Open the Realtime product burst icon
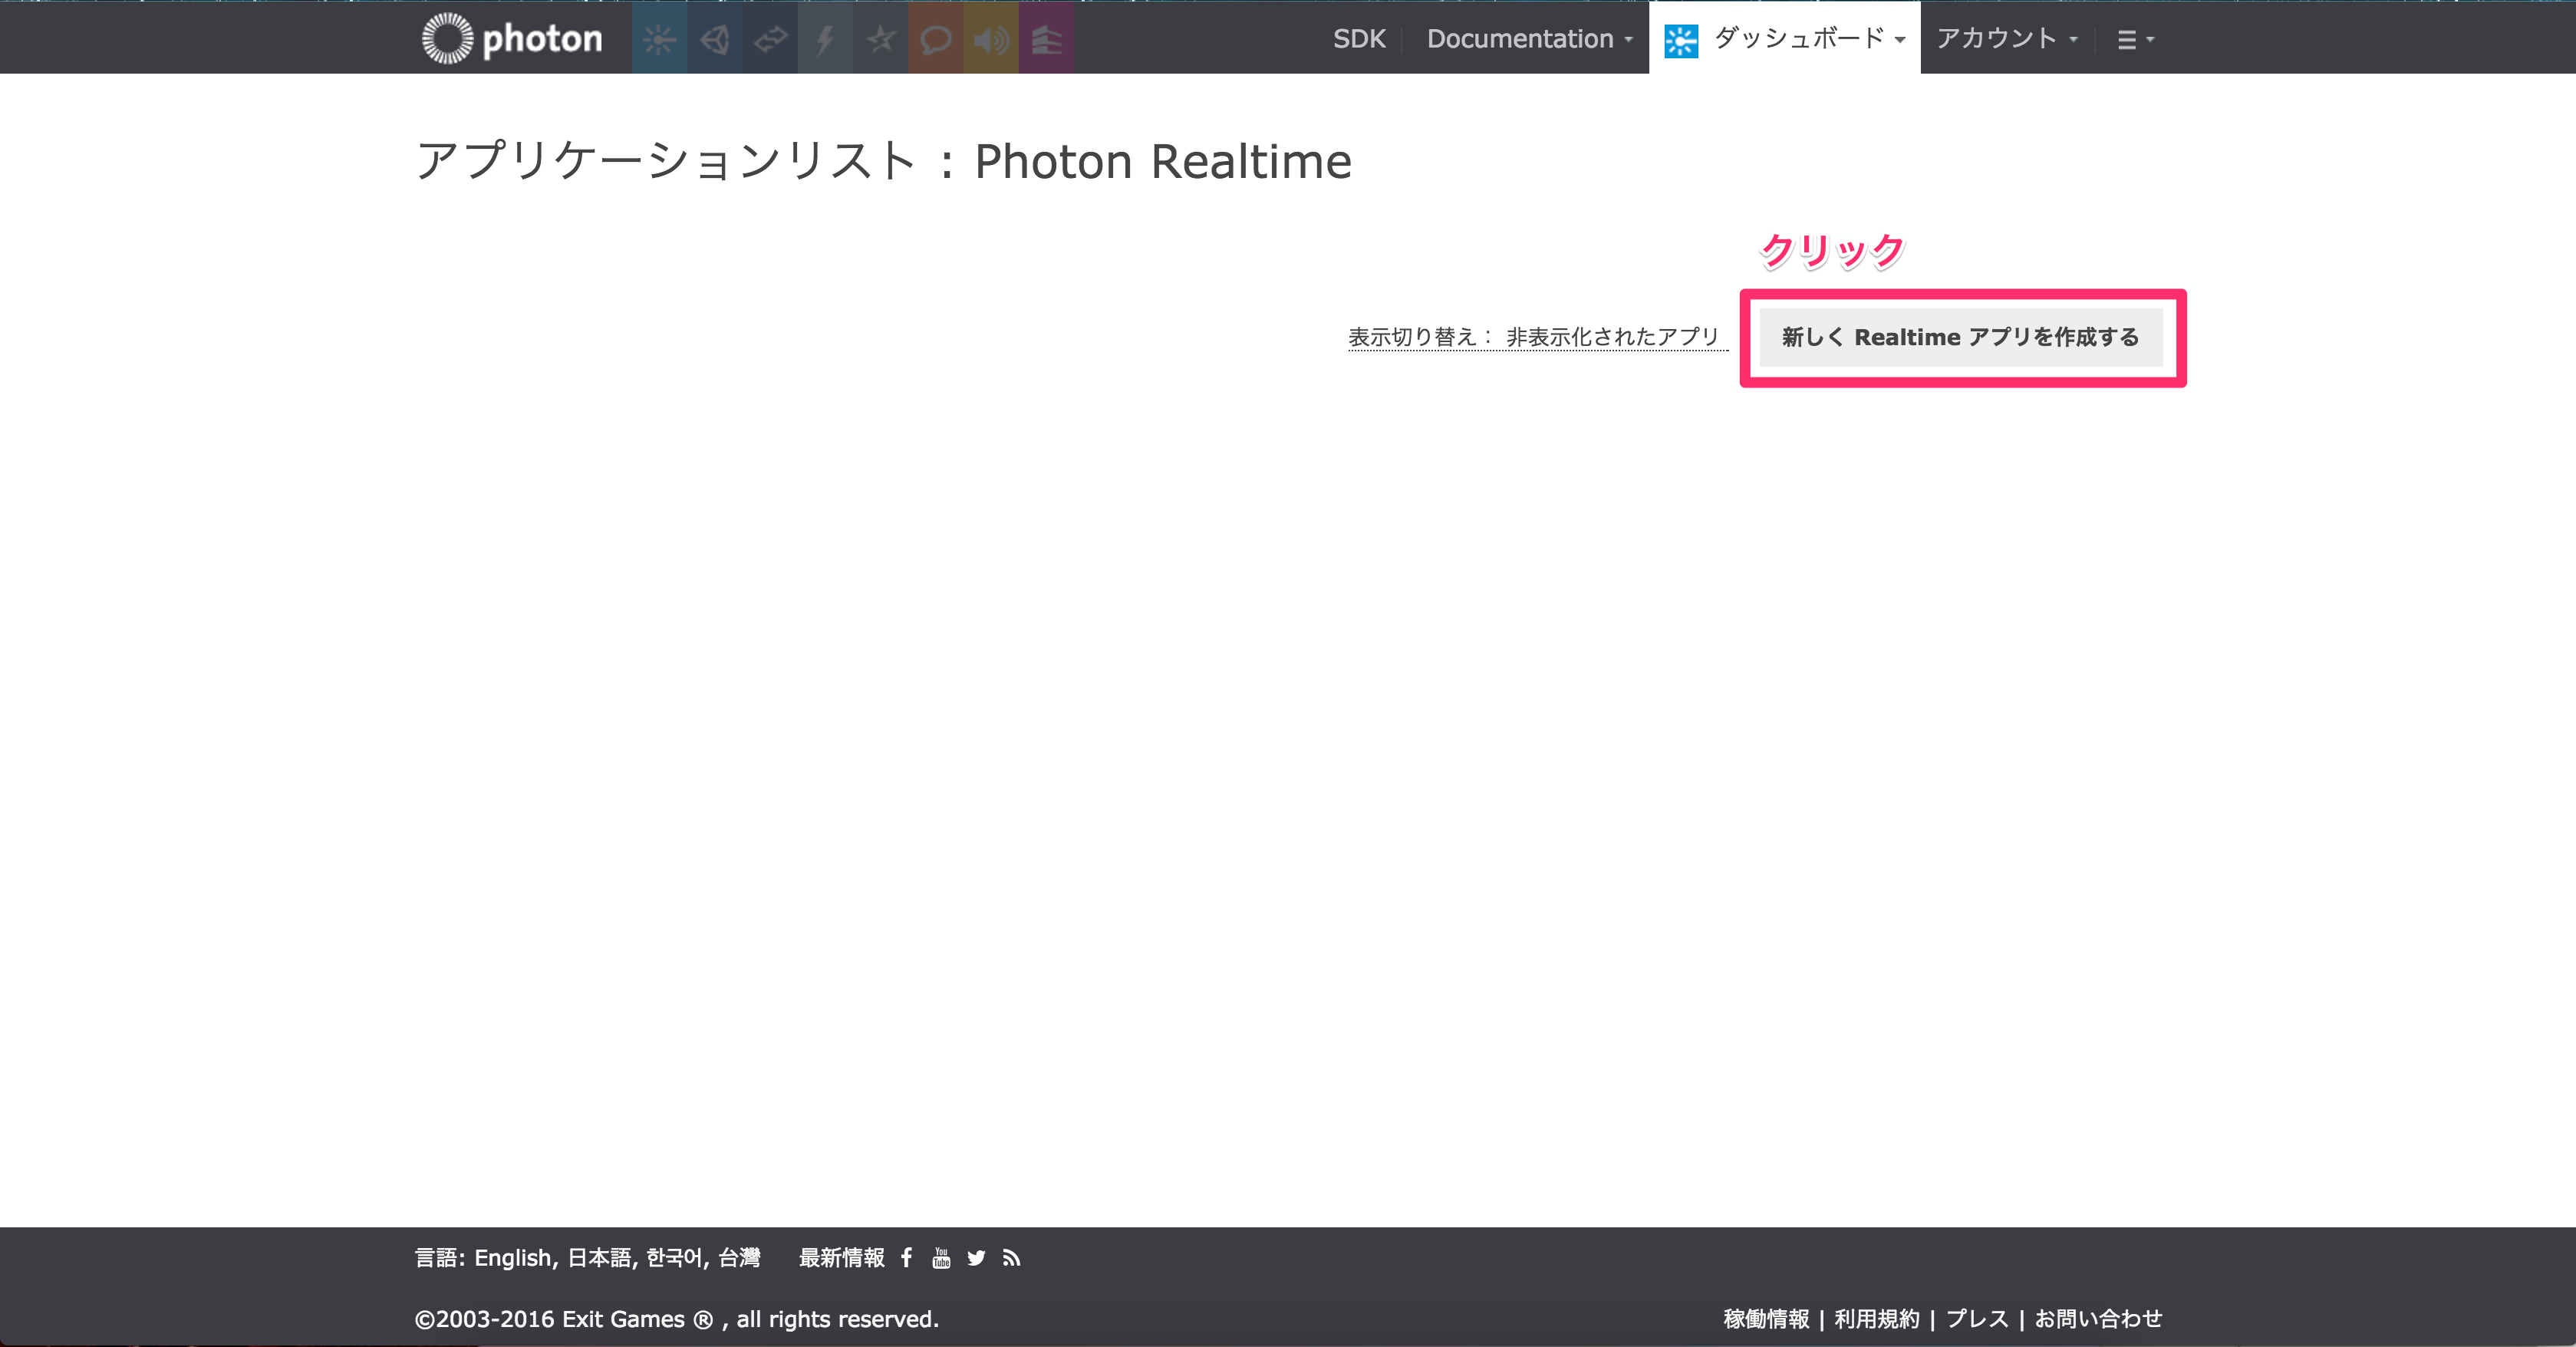 click(659, 39)
